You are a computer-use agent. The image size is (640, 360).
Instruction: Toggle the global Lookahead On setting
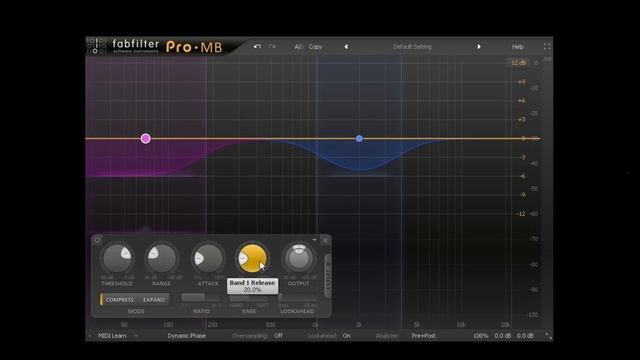[x=347, y=336]
